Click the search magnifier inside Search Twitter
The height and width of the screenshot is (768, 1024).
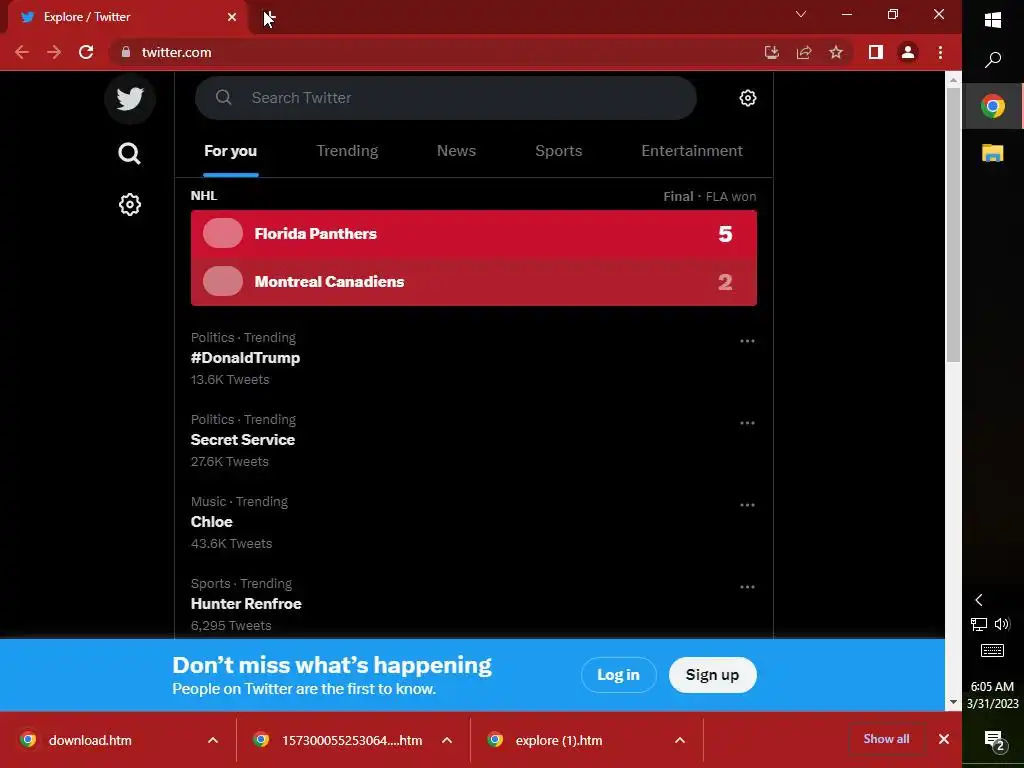click(223, 98)
